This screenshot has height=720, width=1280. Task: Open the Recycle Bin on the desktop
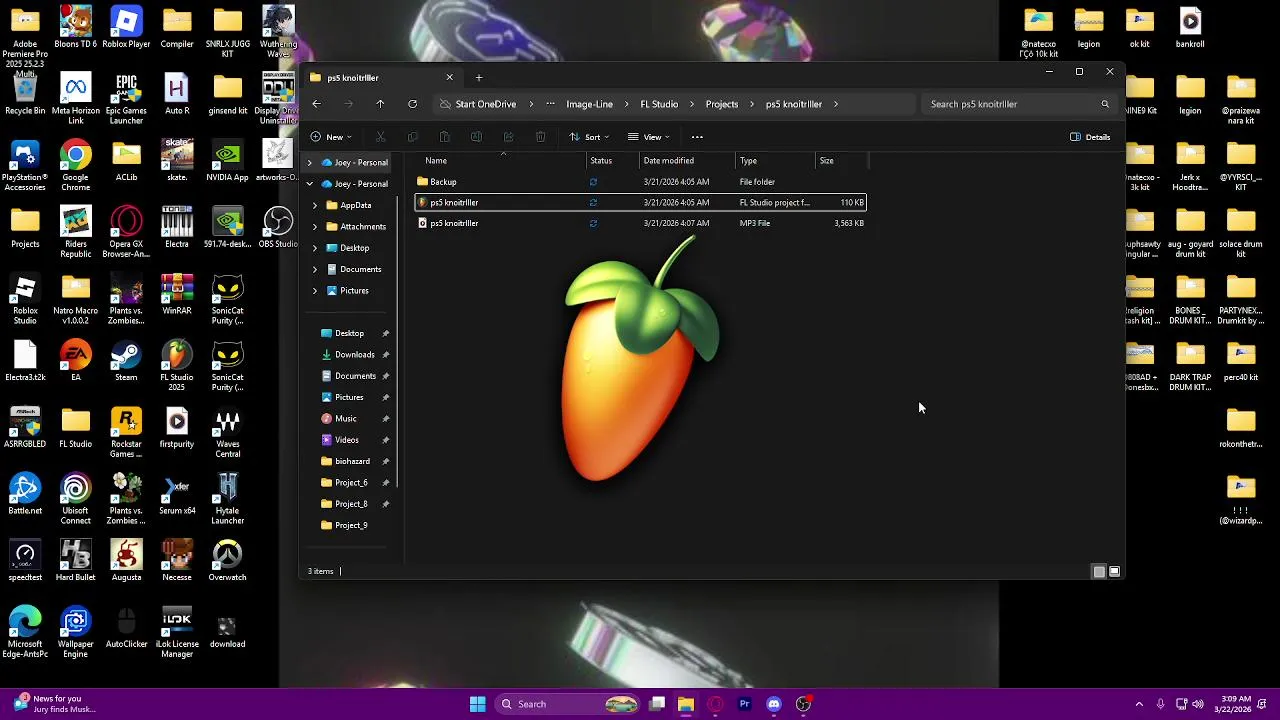pyautogui.click(x=25, y=94)
